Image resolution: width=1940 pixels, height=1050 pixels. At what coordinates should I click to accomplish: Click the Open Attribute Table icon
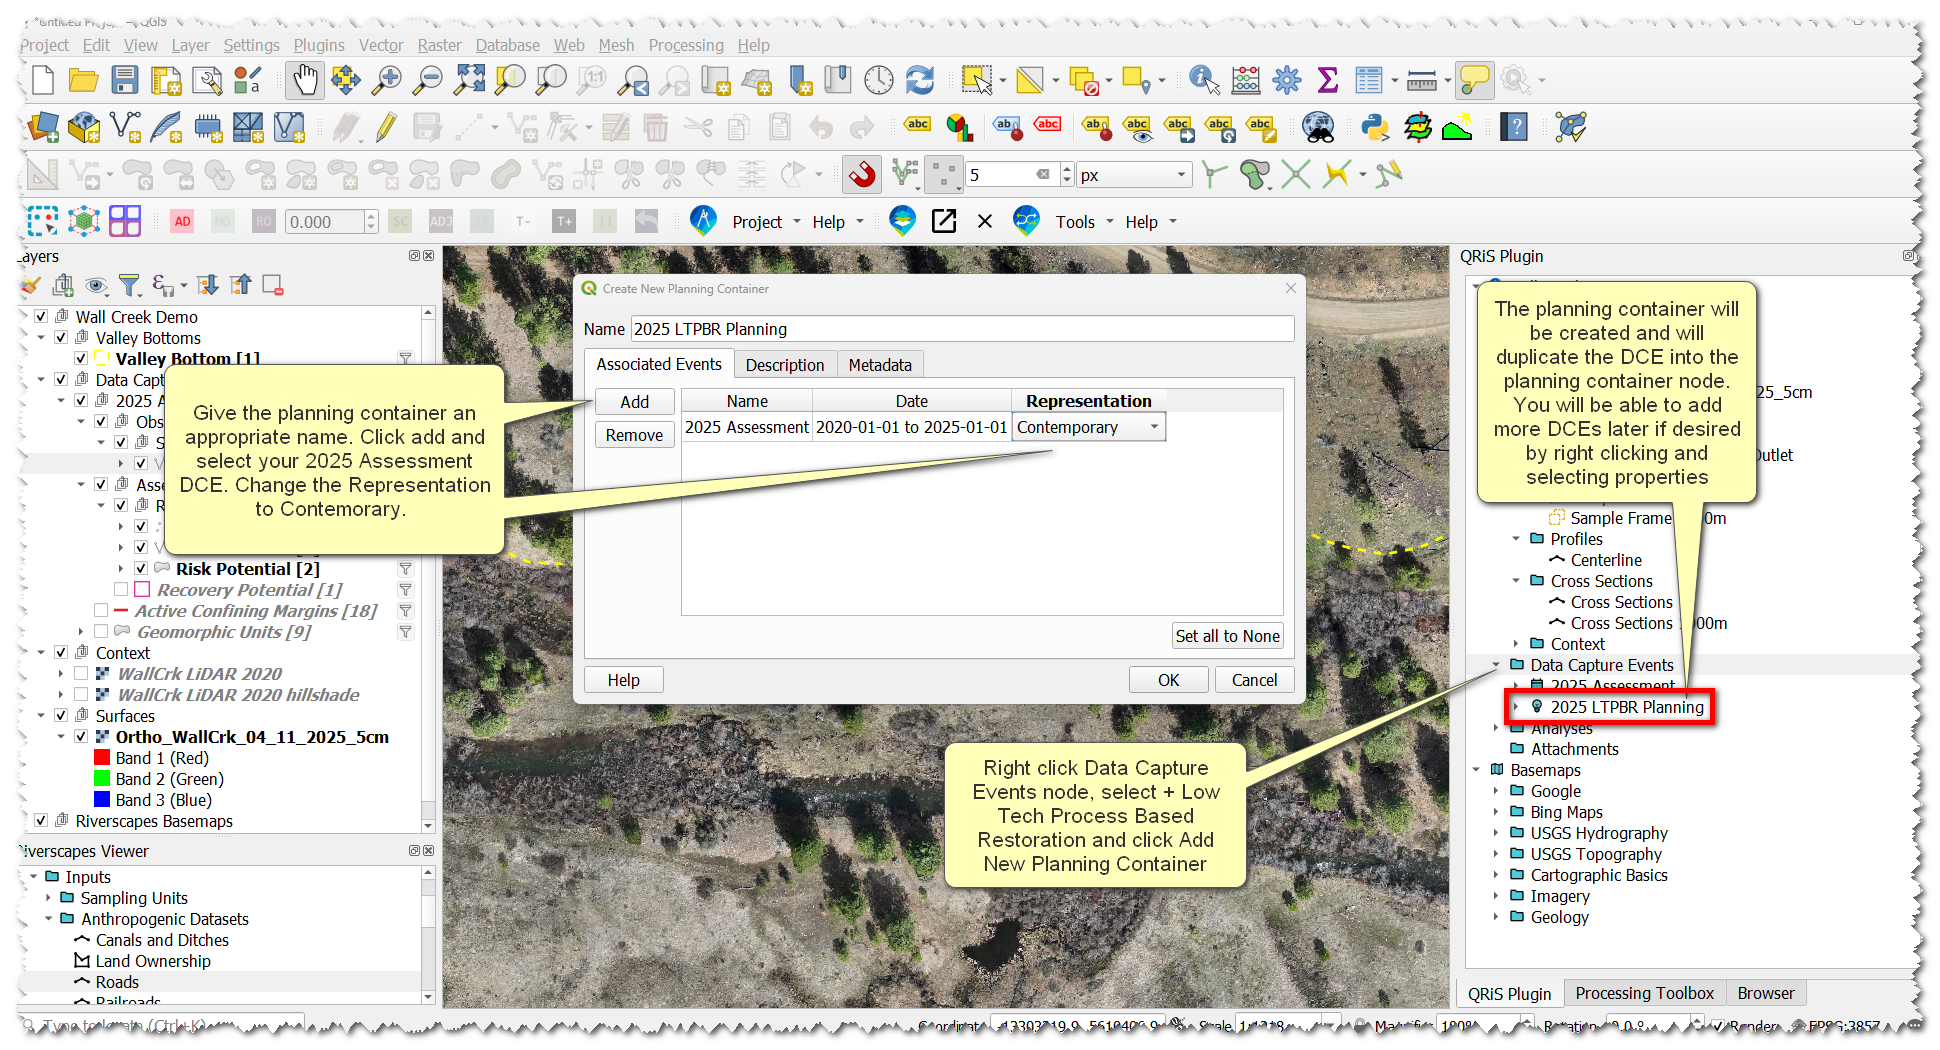(x=1368, y=80)
